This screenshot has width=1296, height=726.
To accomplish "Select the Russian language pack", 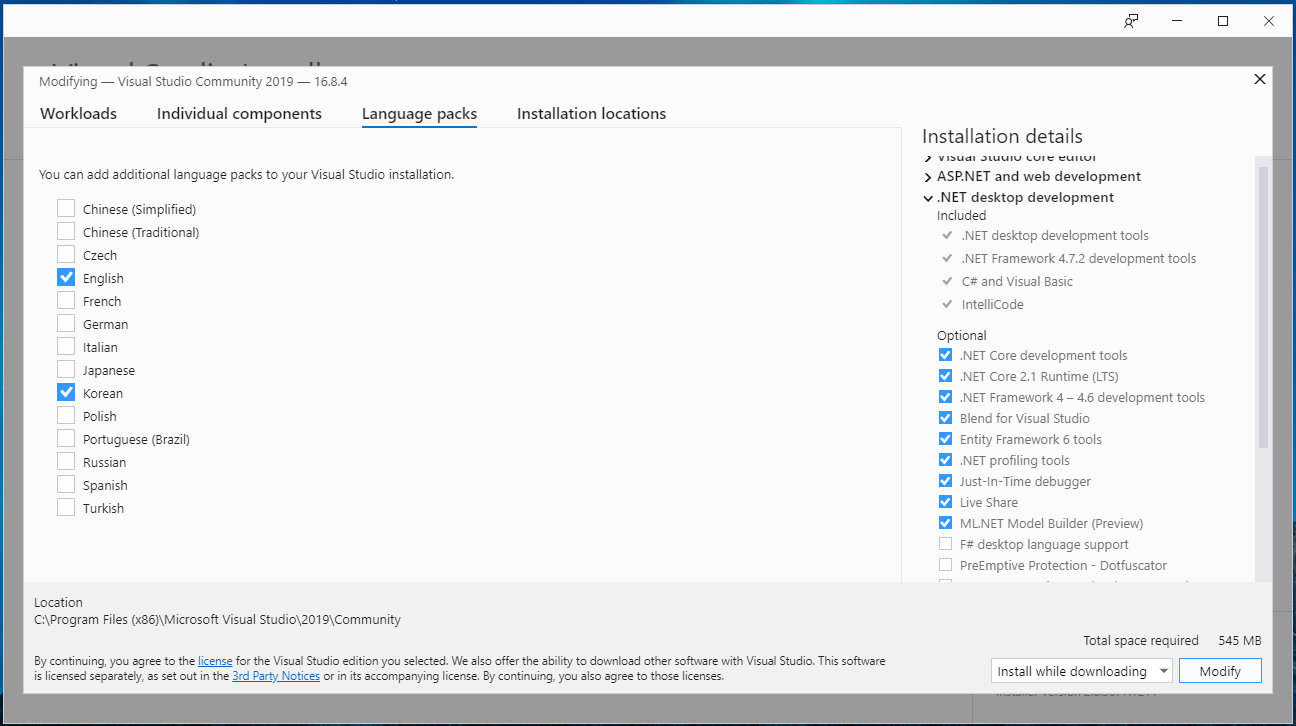I will click(x=66, y=462).
